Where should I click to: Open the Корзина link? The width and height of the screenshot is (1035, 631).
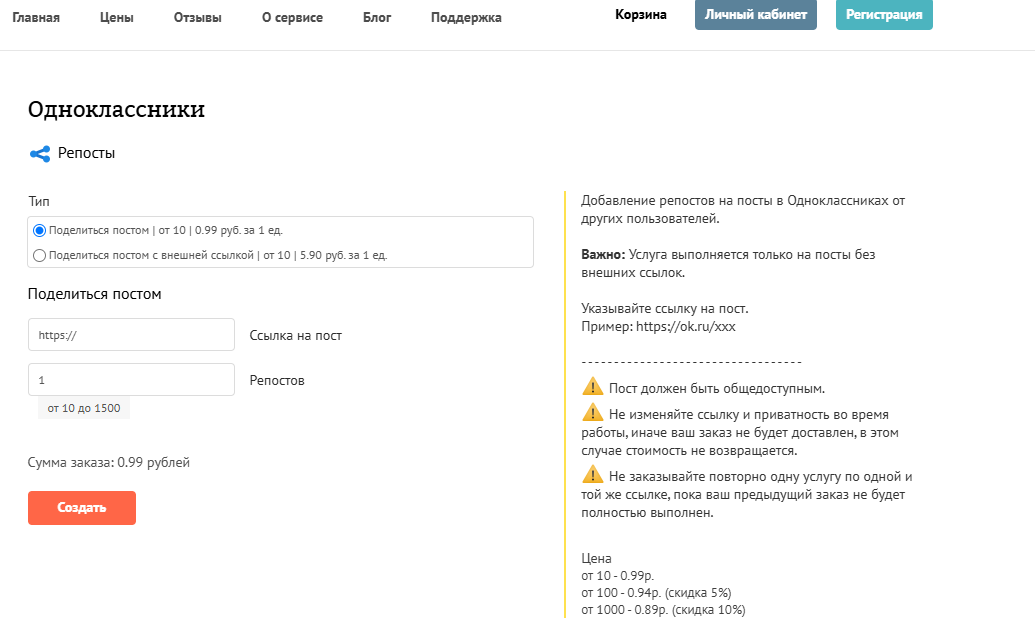640,15
